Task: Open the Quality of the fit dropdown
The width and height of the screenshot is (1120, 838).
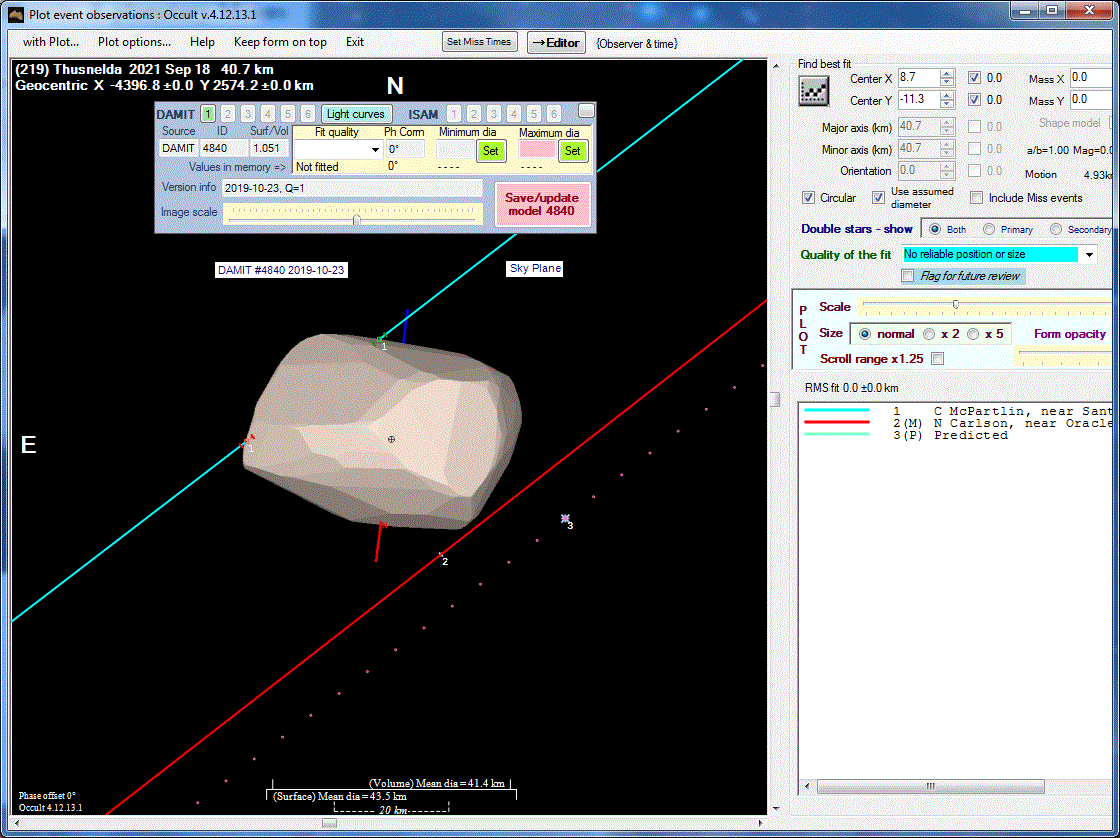Action: pos(1088,255)
